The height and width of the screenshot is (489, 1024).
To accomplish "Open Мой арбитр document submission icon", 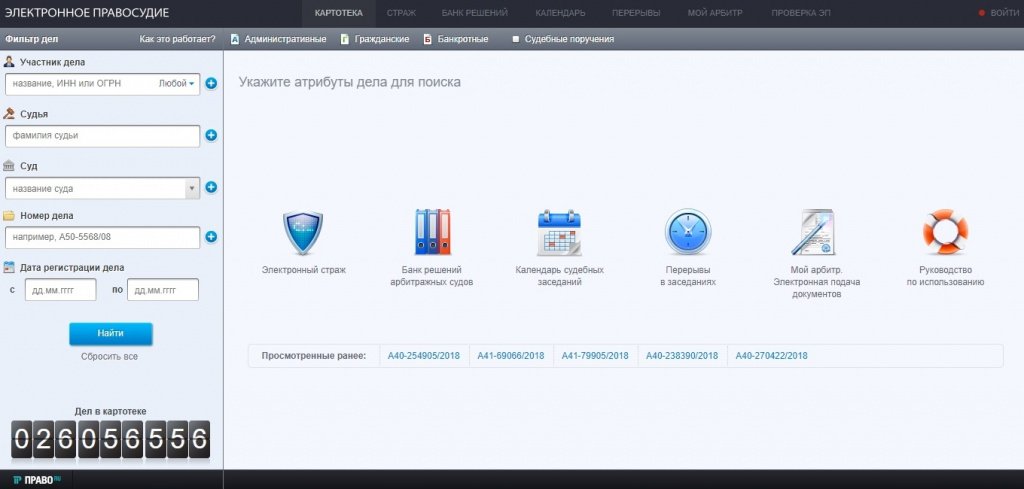I will pos(816,233).
